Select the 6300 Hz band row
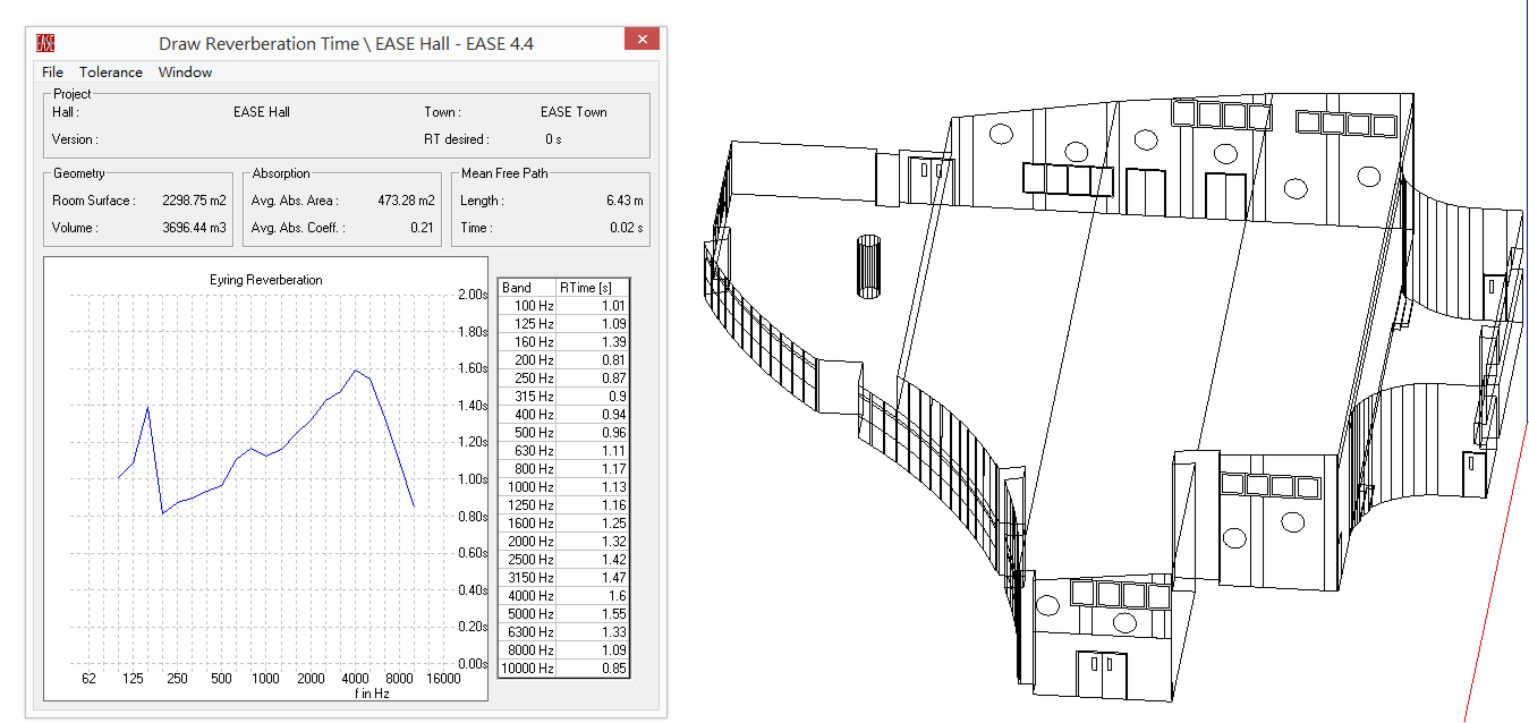Image resolution: width=1529 pixels, height=723 pixels. click(x=564, y=631)
